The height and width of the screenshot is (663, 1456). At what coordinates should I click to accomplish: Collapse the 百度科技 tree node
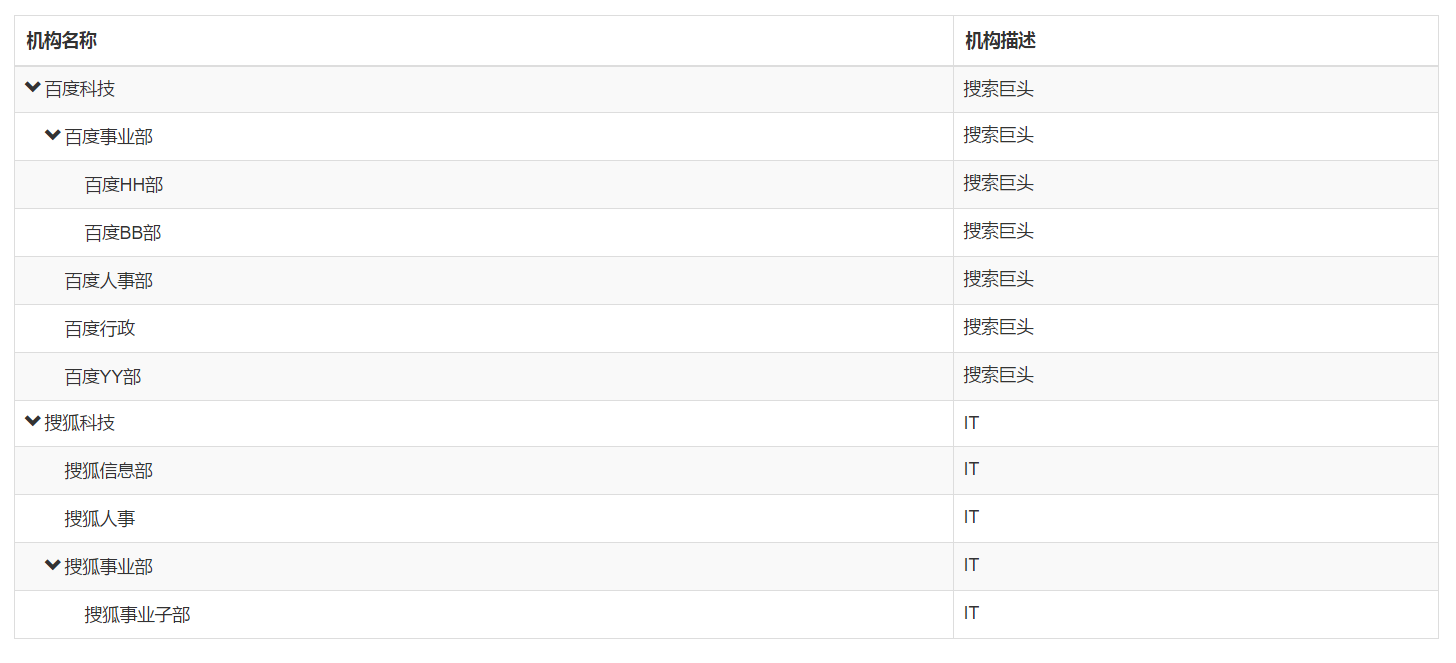pyautogui.click(x=33, y=88)
